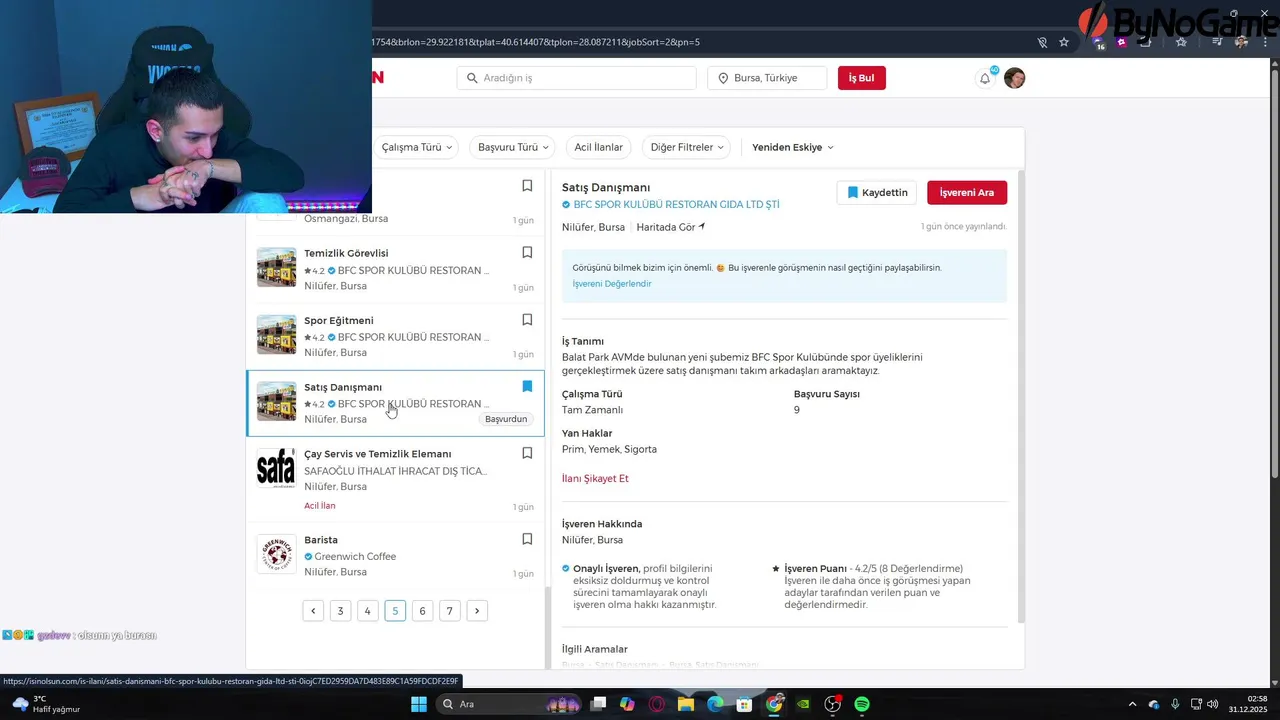Open the weather widget showing Hafif yağmur
This screenshot has height=720, width=1280.
(x=47, y=704)
